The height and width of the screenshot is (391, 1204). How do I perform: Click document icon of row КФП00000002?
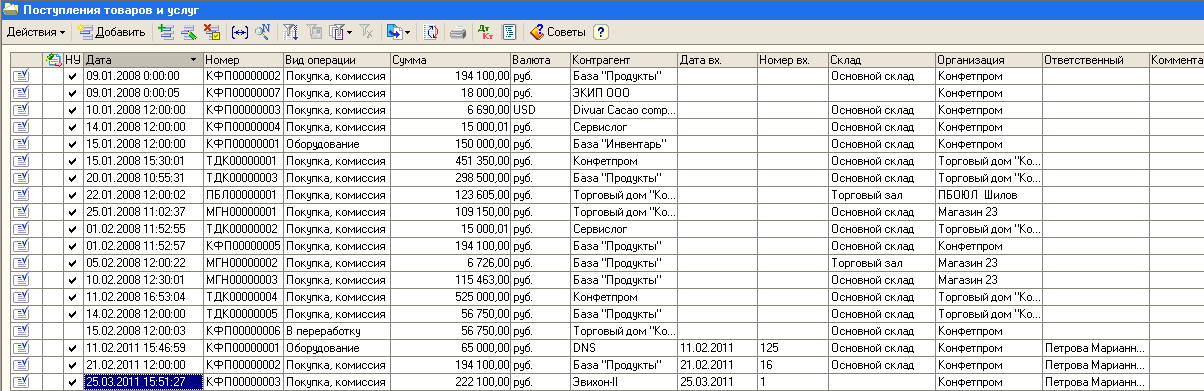[x=21, y=76]
